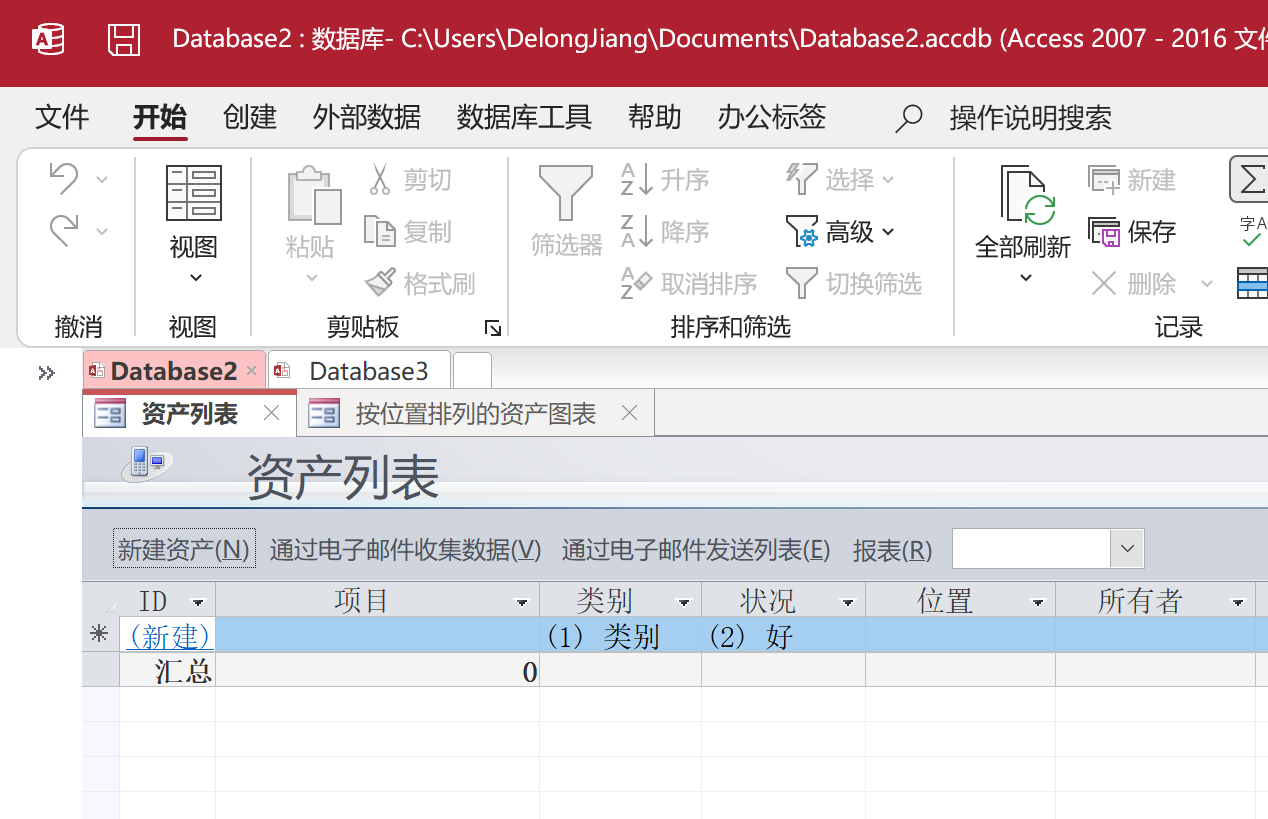Open the 状况 column filter arrow
This screenshot has height=819, width=1268.
(848, 602)
